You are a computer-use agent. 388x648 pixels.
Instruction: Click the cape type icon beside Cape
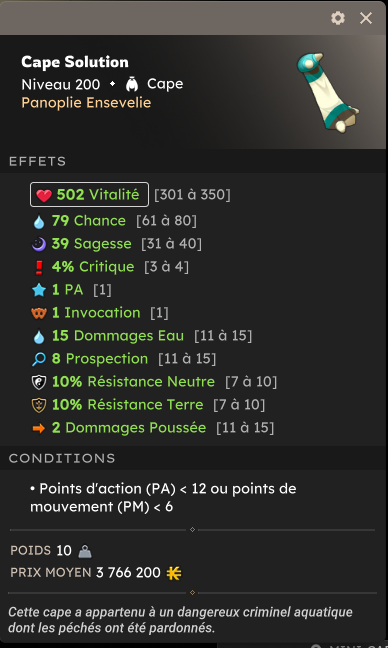pos(132,84)
